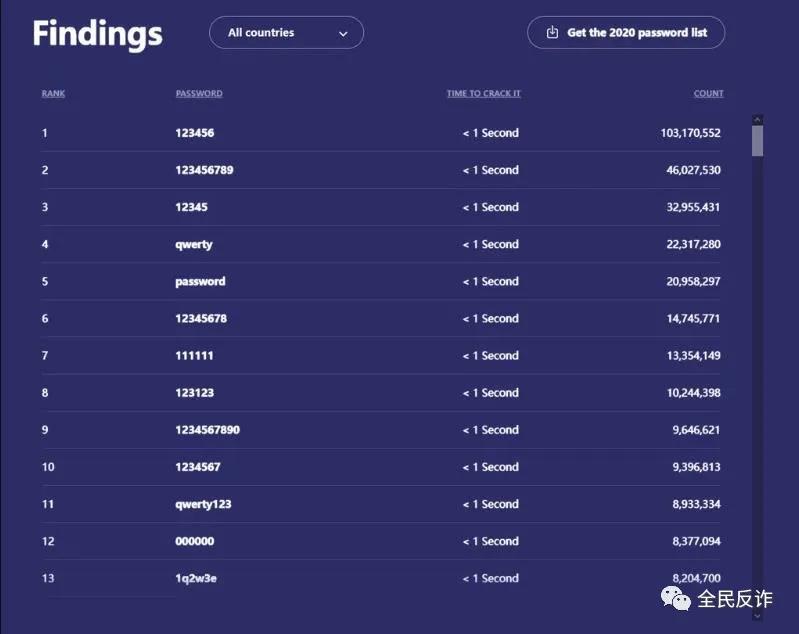Click the scrollbar up arrow
Screen dimensions: 799x634
tap(757, 120)
